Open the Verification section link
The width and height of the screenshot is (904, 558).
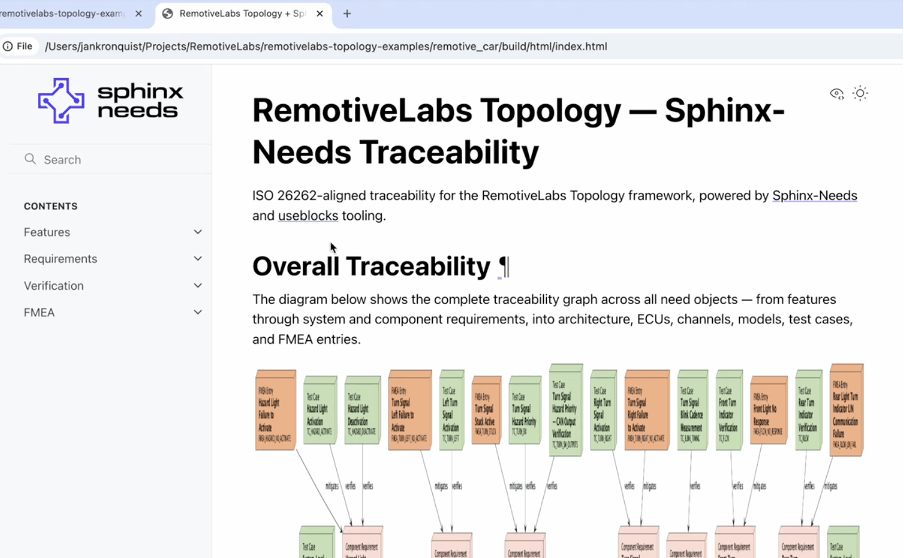[x=54, y=285]
